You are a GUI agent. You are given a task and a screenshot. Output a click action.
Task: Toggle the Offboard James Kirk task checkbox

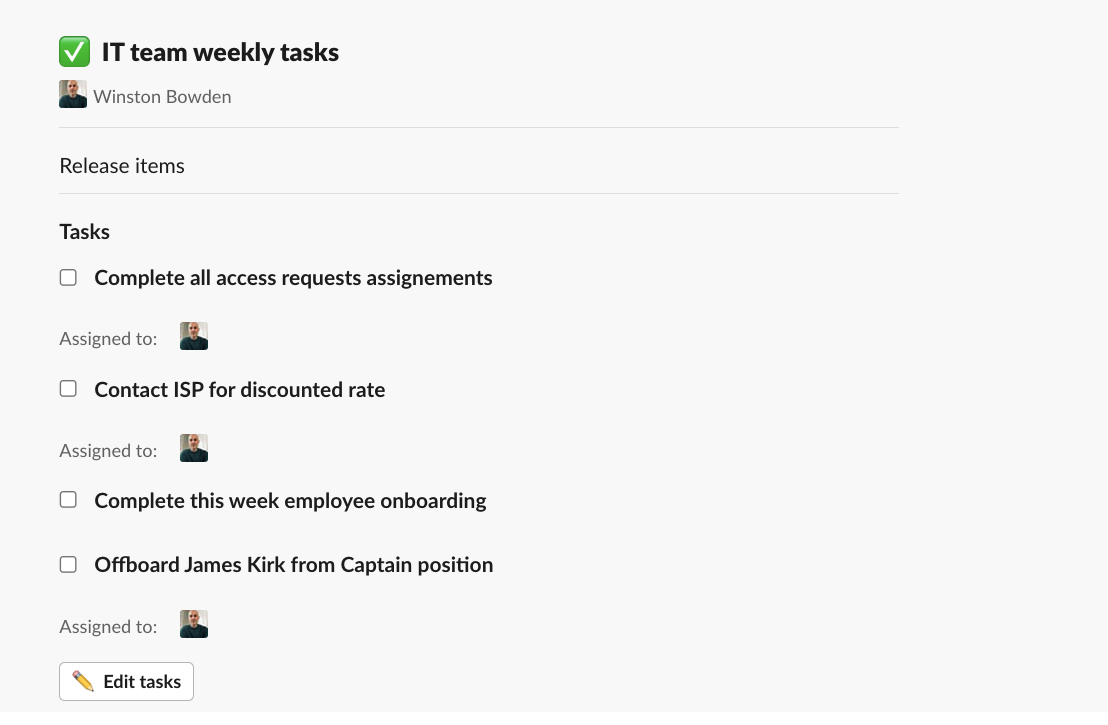[x=68, y=565]
